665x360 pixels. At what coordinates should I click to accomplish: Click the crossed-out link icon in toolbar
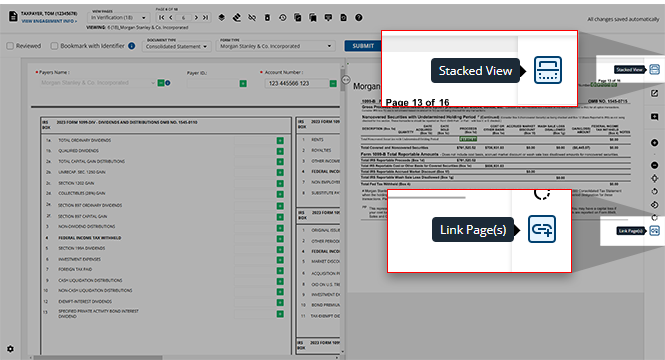(252, 17)
